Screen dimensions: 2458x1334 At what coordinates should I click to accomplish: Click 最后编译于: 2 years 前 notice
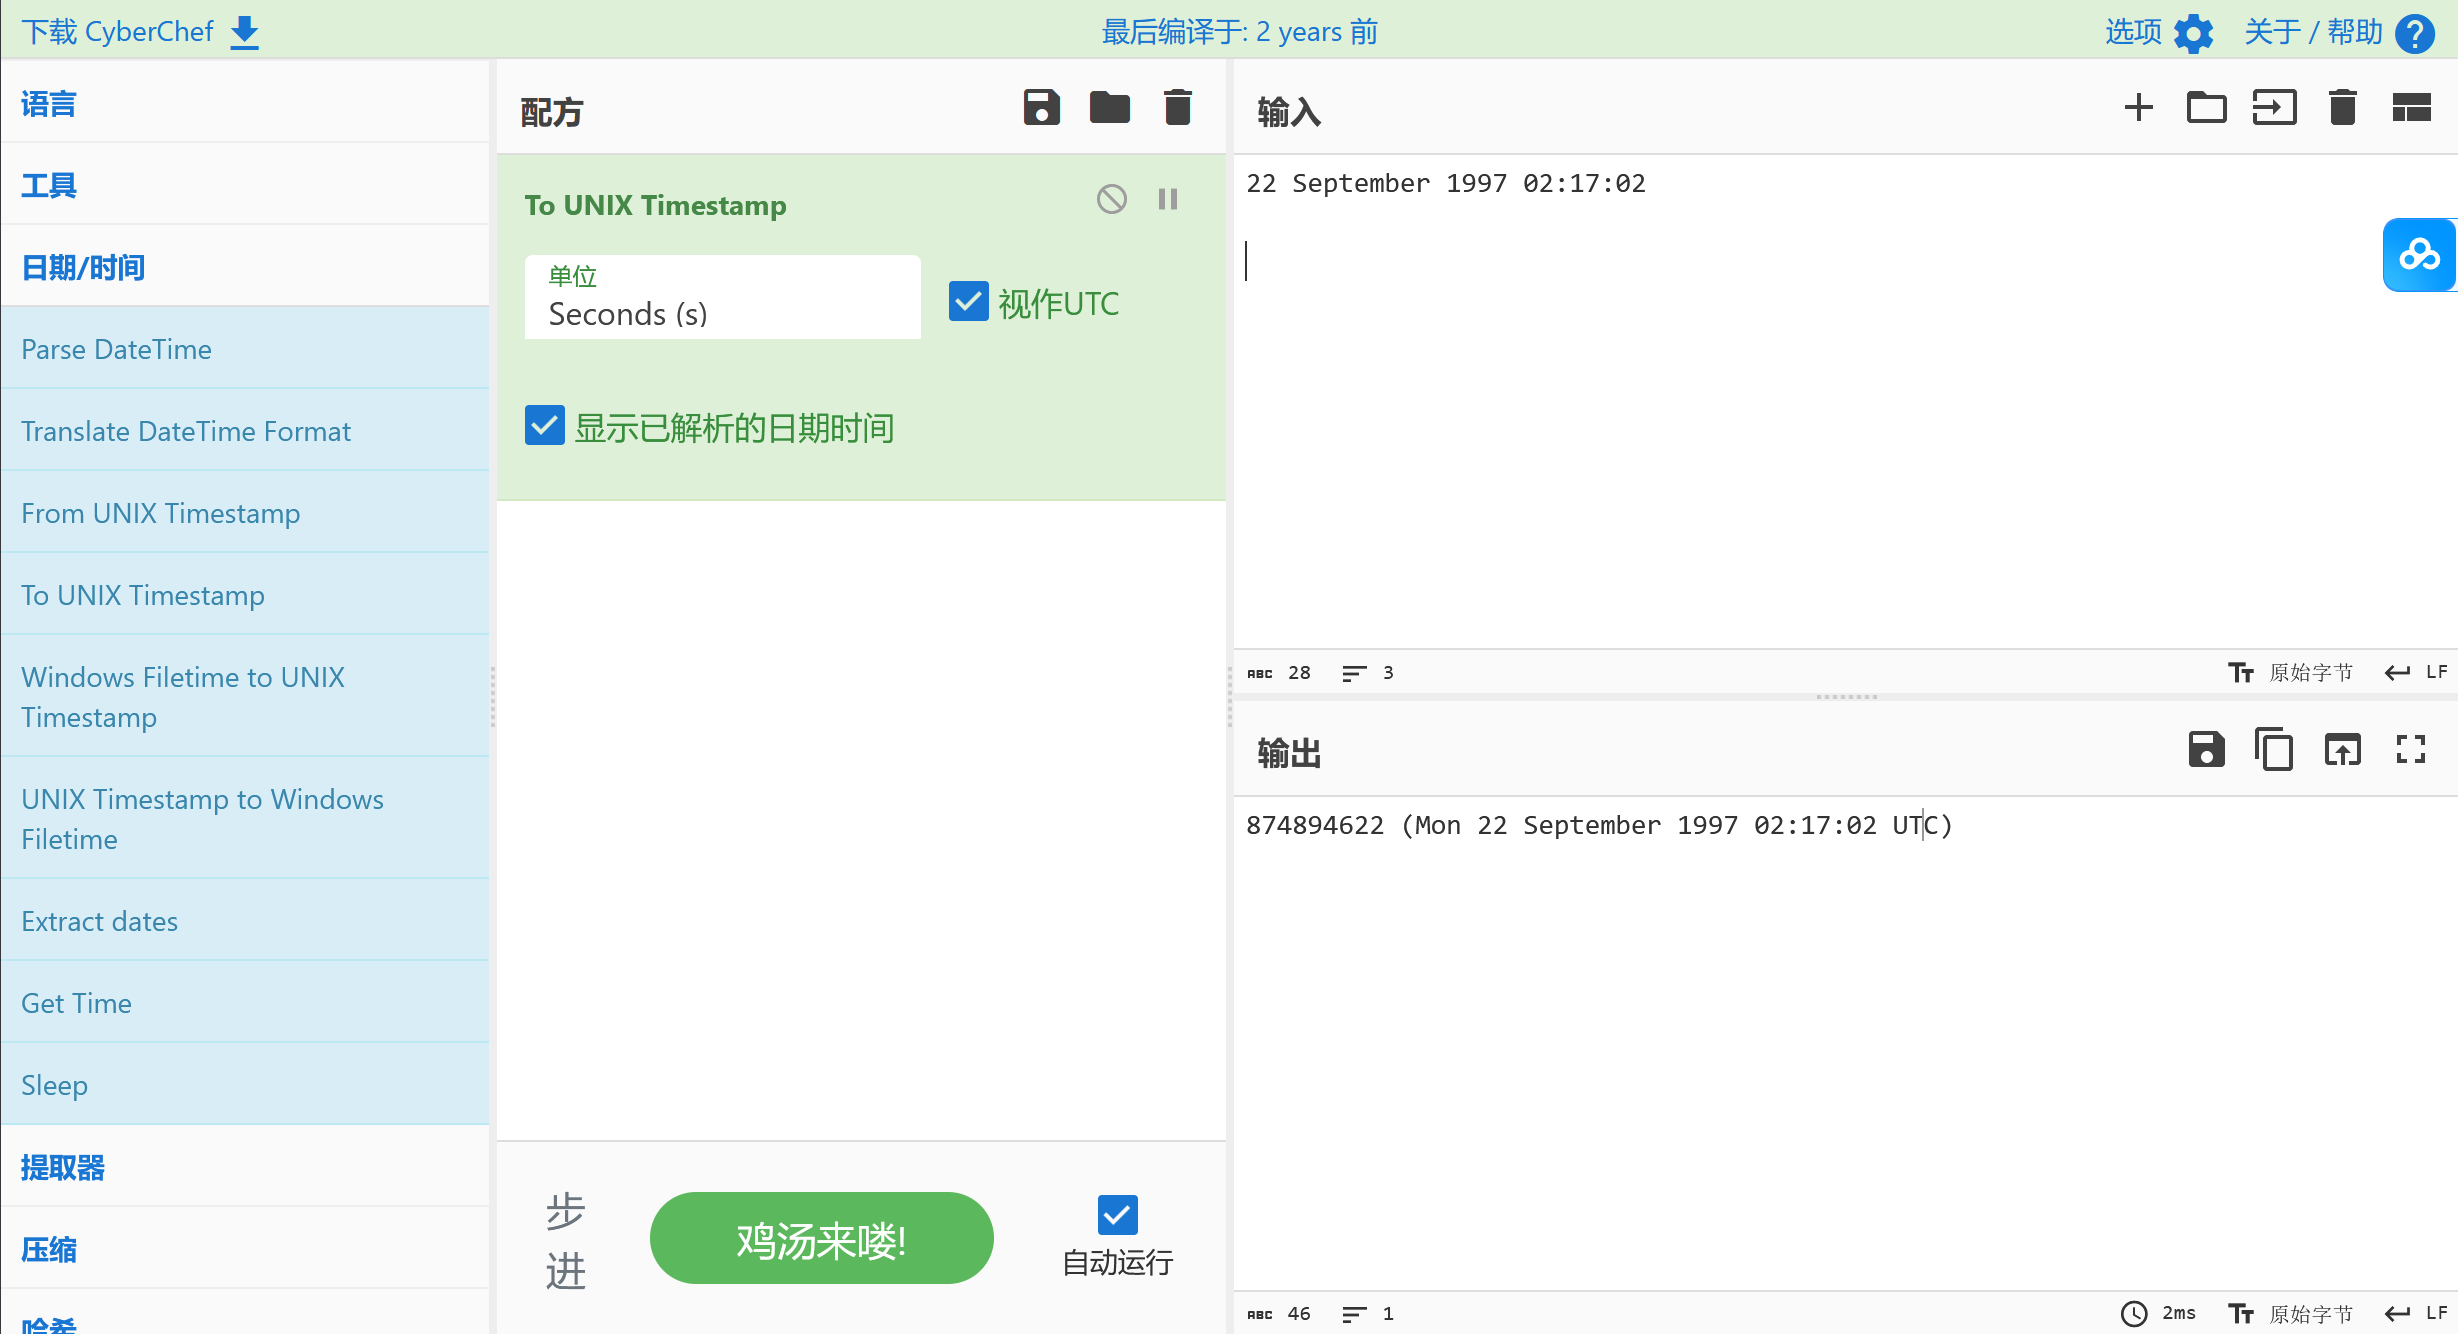pos(1240,32)
